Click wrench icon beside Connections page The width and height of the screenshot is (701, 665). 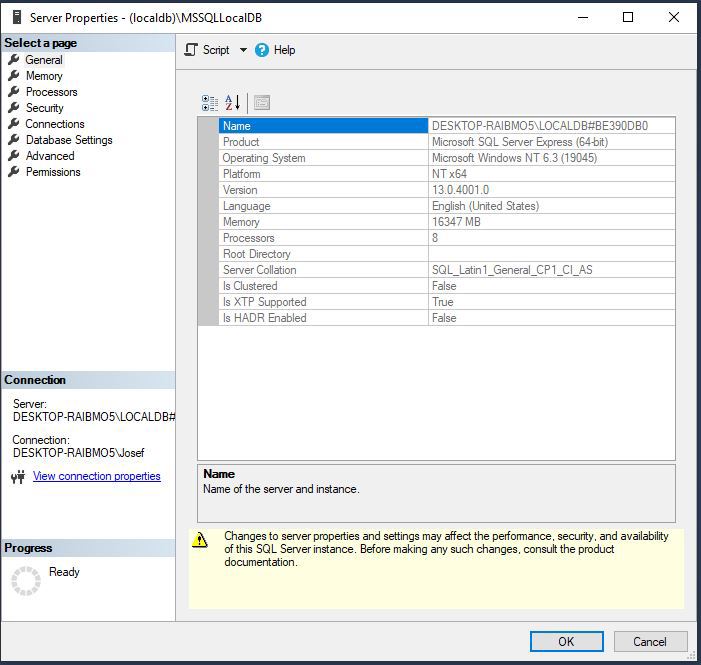pyautogui.click(x=14, y=123)
